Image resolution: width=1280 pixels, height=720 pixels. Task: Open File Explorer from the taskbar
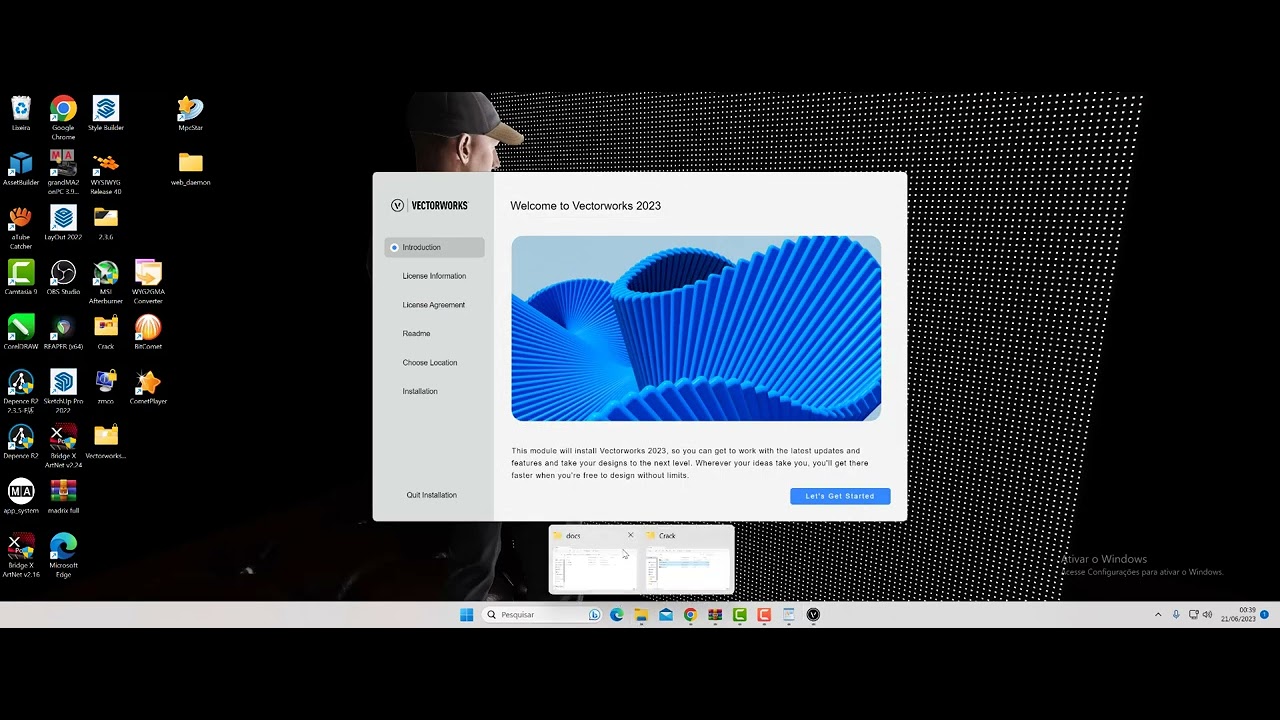[641, 615]
